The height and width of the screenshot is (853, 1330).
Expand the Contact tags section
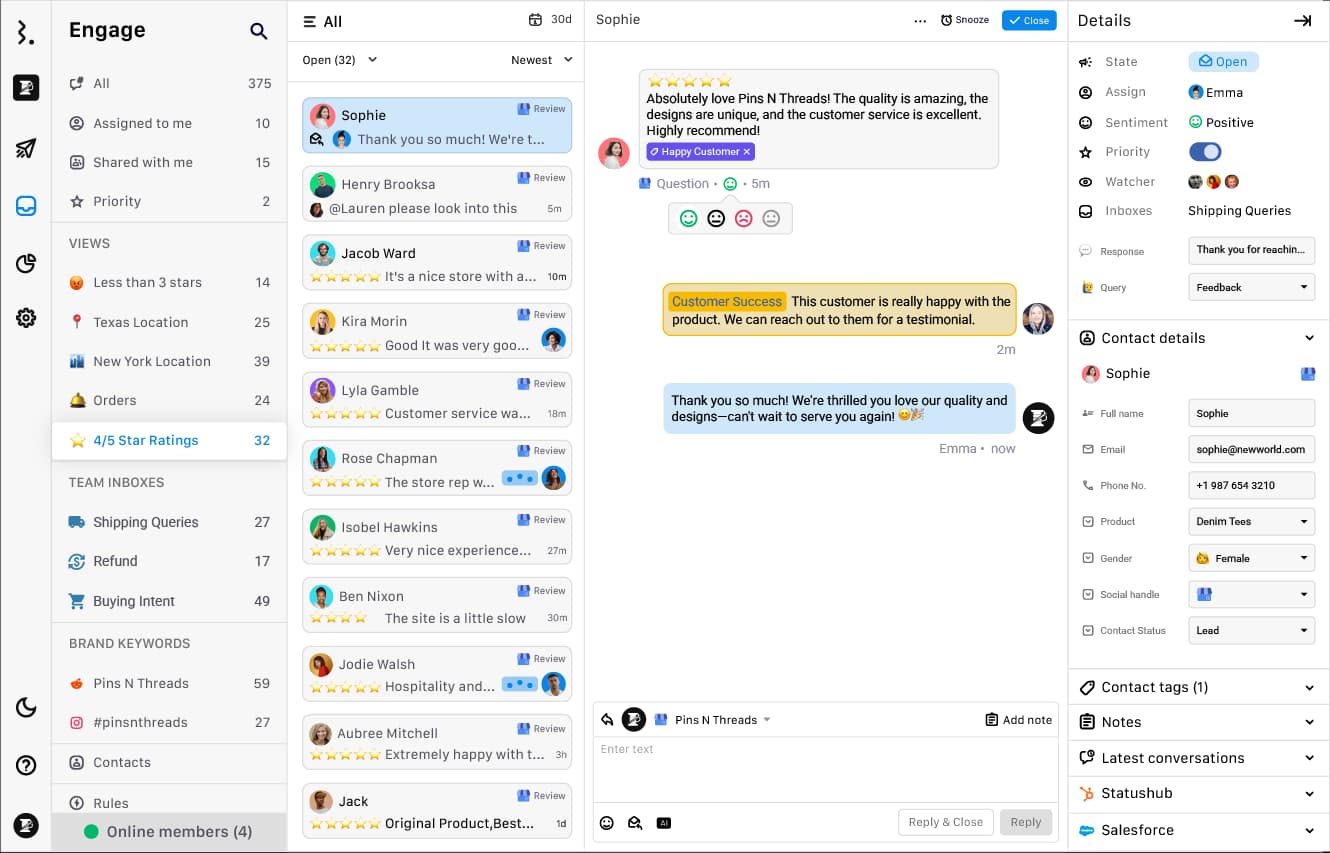pos(1198,687)
